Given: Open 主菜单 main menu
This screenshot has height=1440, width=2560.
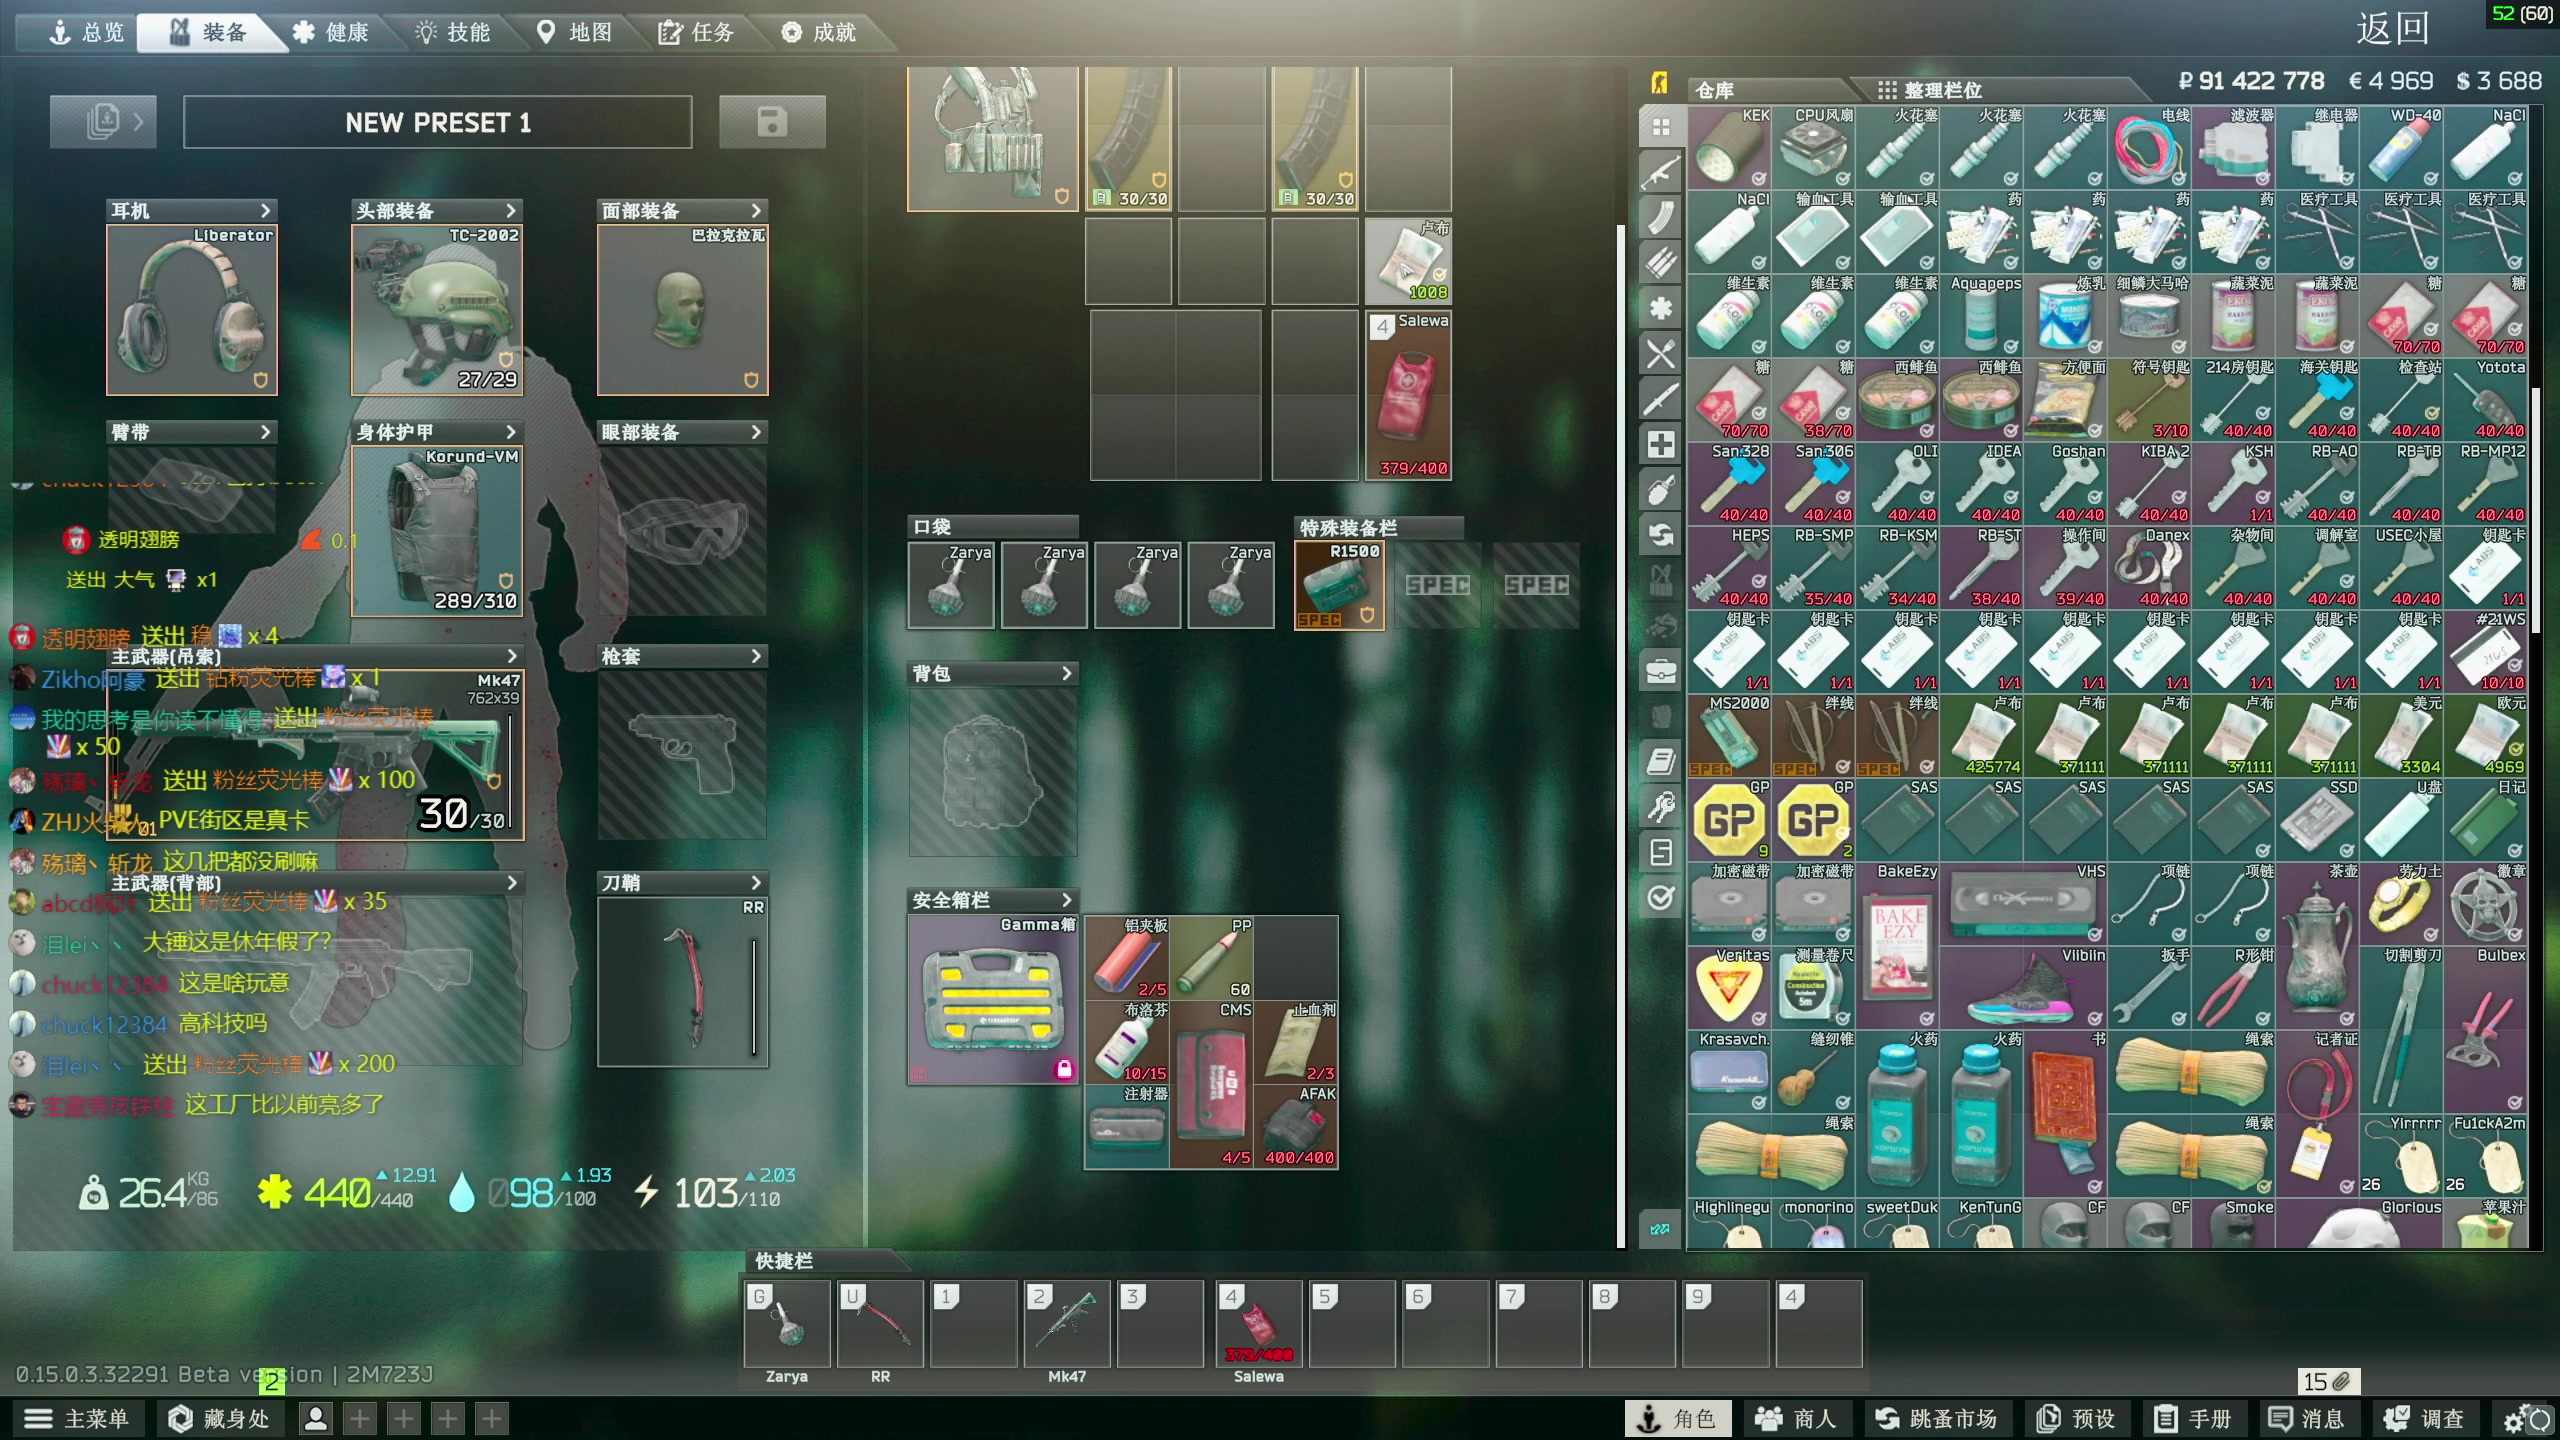Looking at the screenshot, I should (x=78, y=1419).
